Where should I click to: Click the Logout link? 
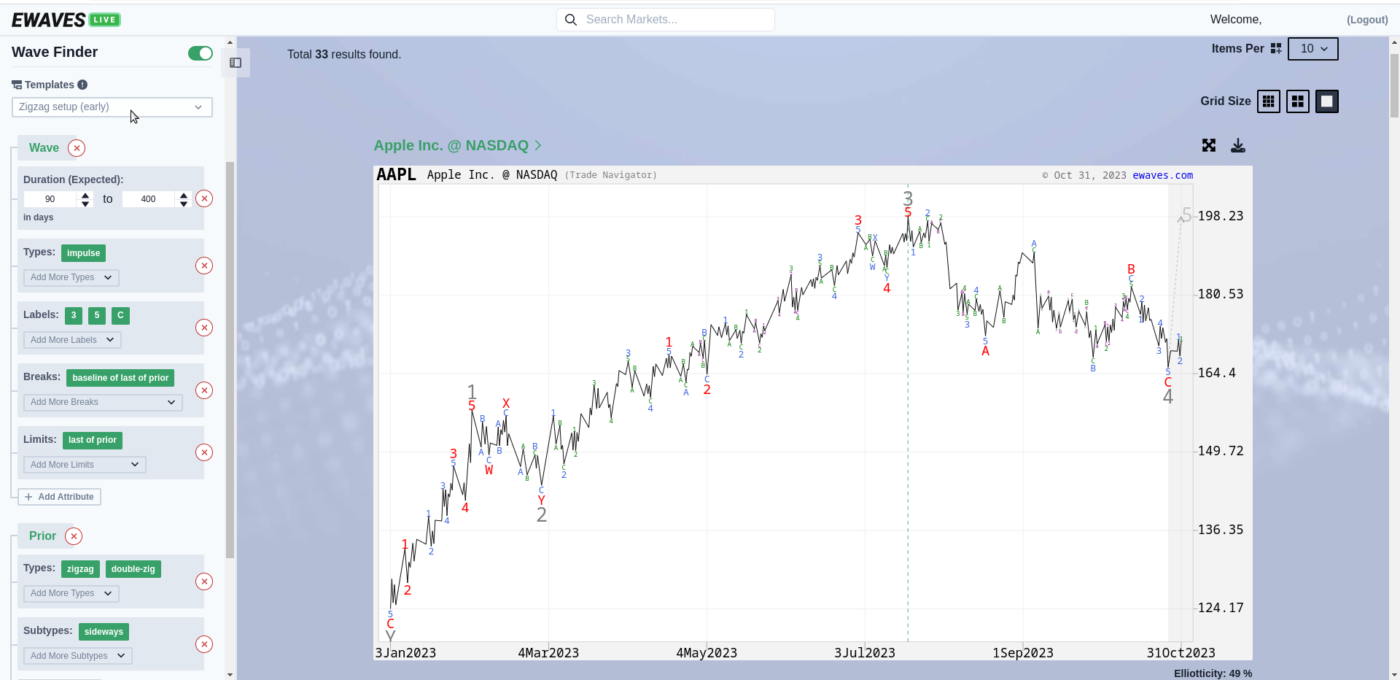(x=1366, y=20)
